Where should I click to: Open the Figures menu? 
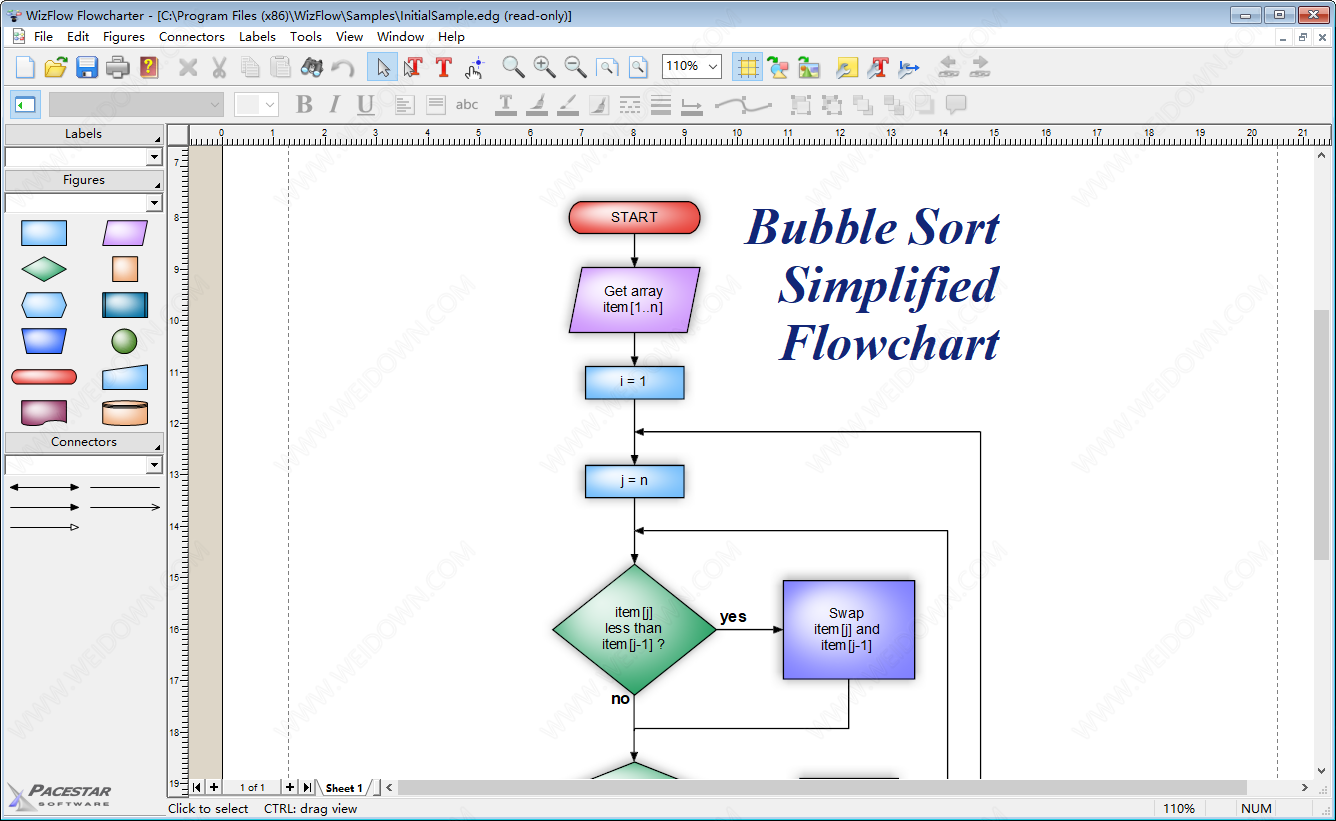click(x=124, y=36)
